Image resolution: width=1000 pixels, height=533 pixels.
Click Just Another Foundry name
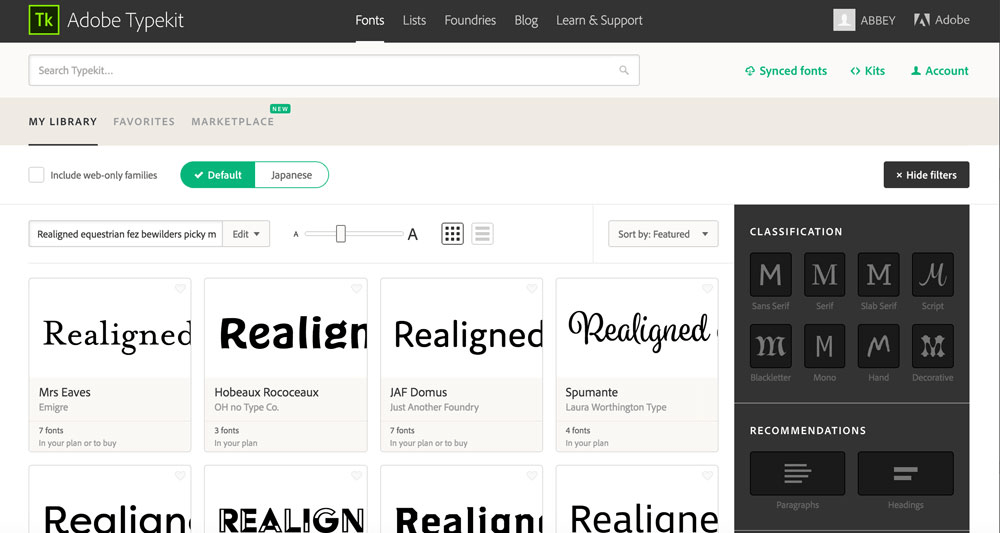point(434,407)
